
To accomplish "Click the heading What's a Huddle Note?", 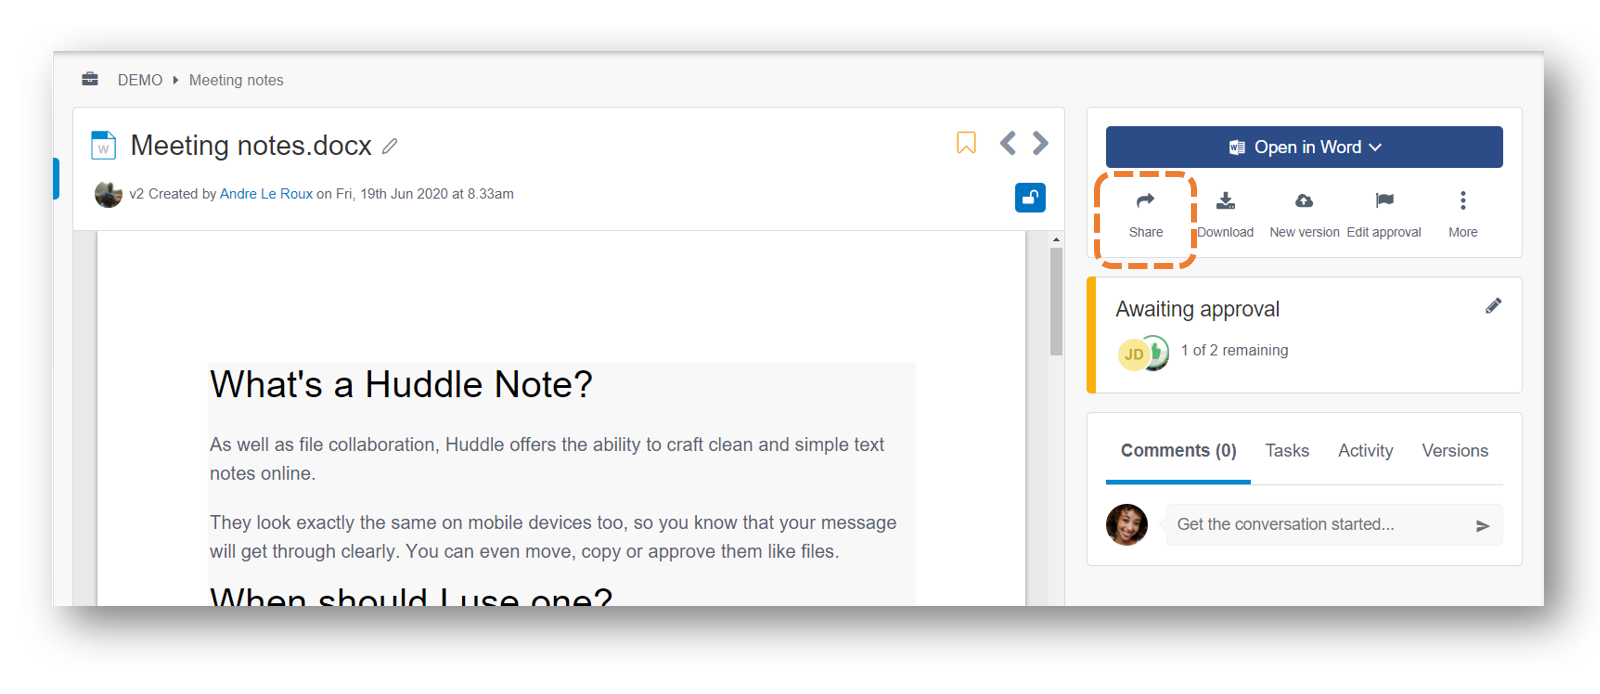I will point(401,385).
